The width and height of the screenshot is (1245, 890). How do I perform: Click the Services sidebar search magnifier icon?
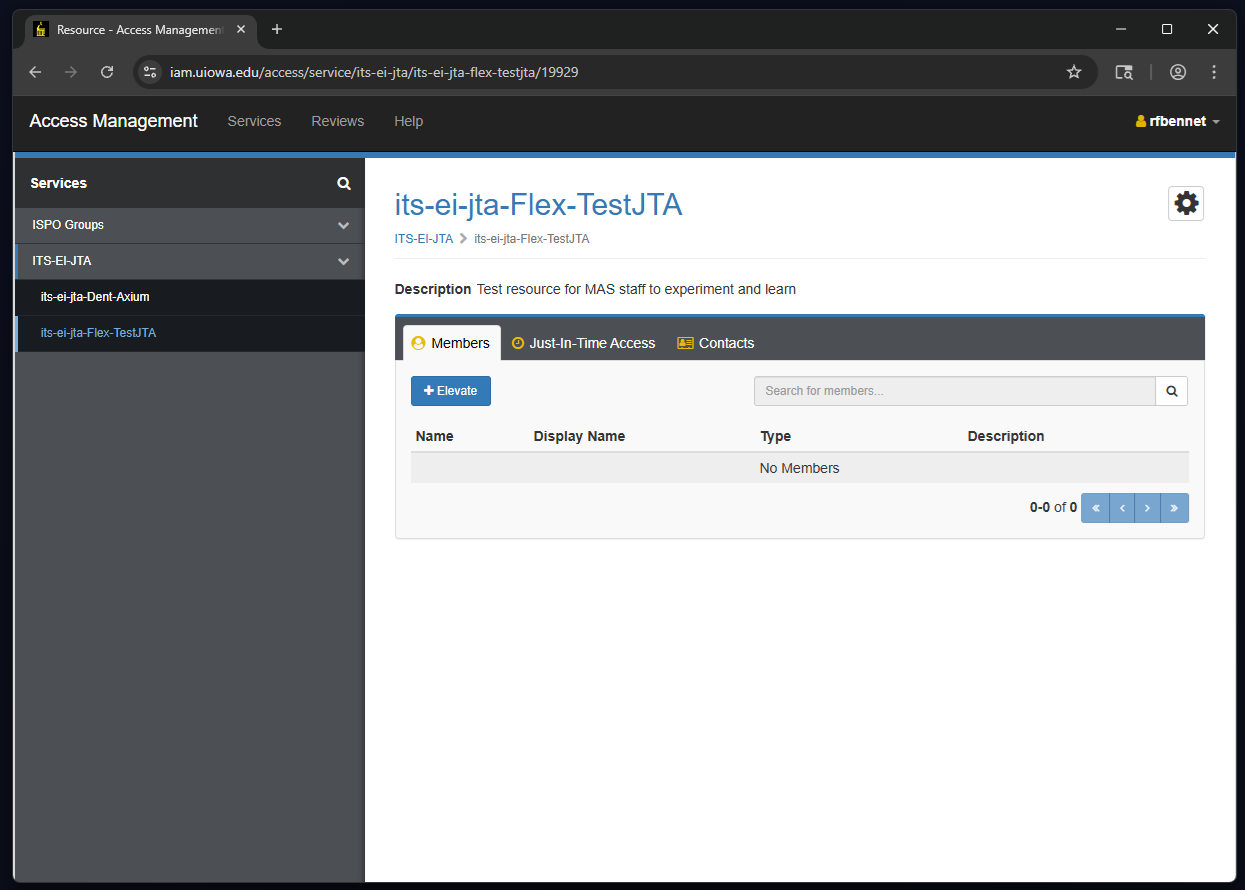click(344, 183)
